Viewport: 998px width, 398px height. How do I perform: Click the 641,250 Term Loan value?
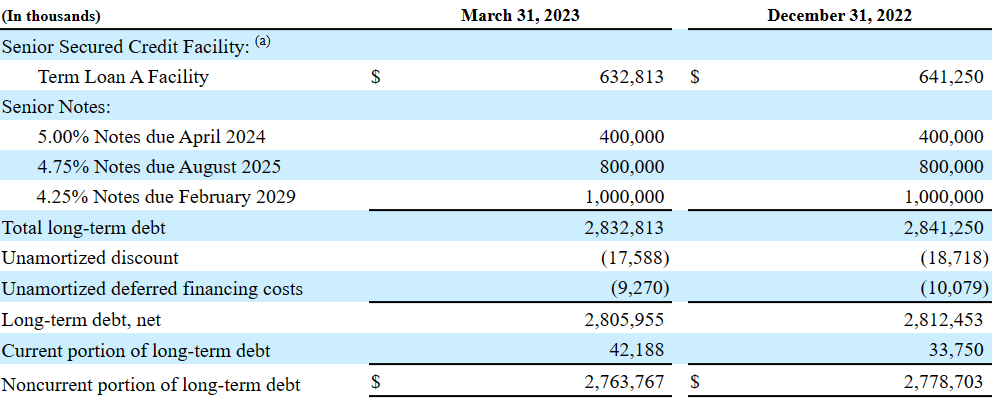point(952,77)
